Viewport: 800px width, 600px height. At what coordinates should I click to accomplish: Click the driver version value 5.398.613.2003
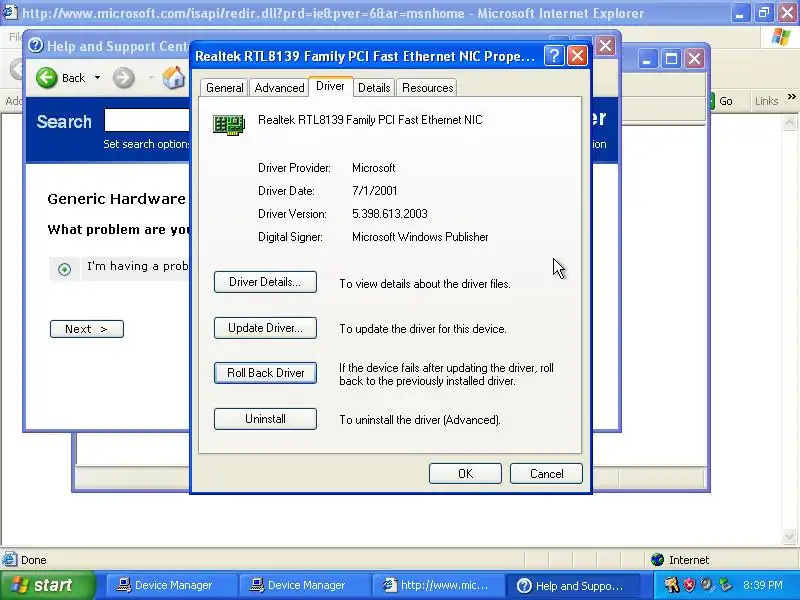pyautogui.click(x=390, y=214)
